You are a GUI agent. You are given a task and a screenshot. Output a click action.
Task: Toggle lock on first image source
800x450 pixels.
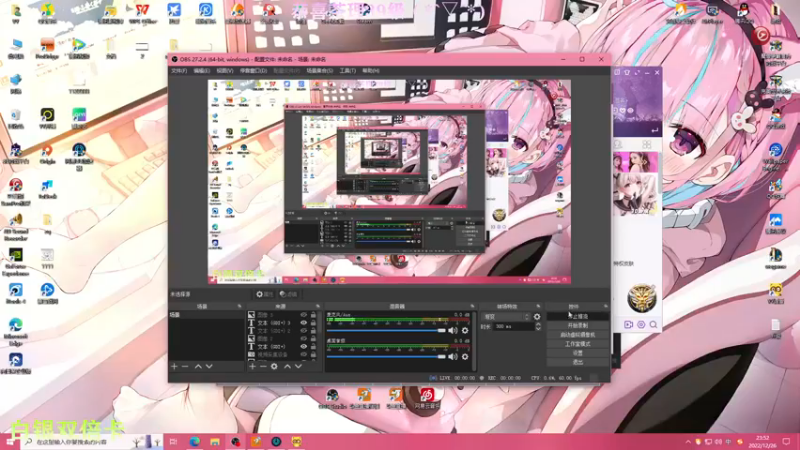(313, 315)
